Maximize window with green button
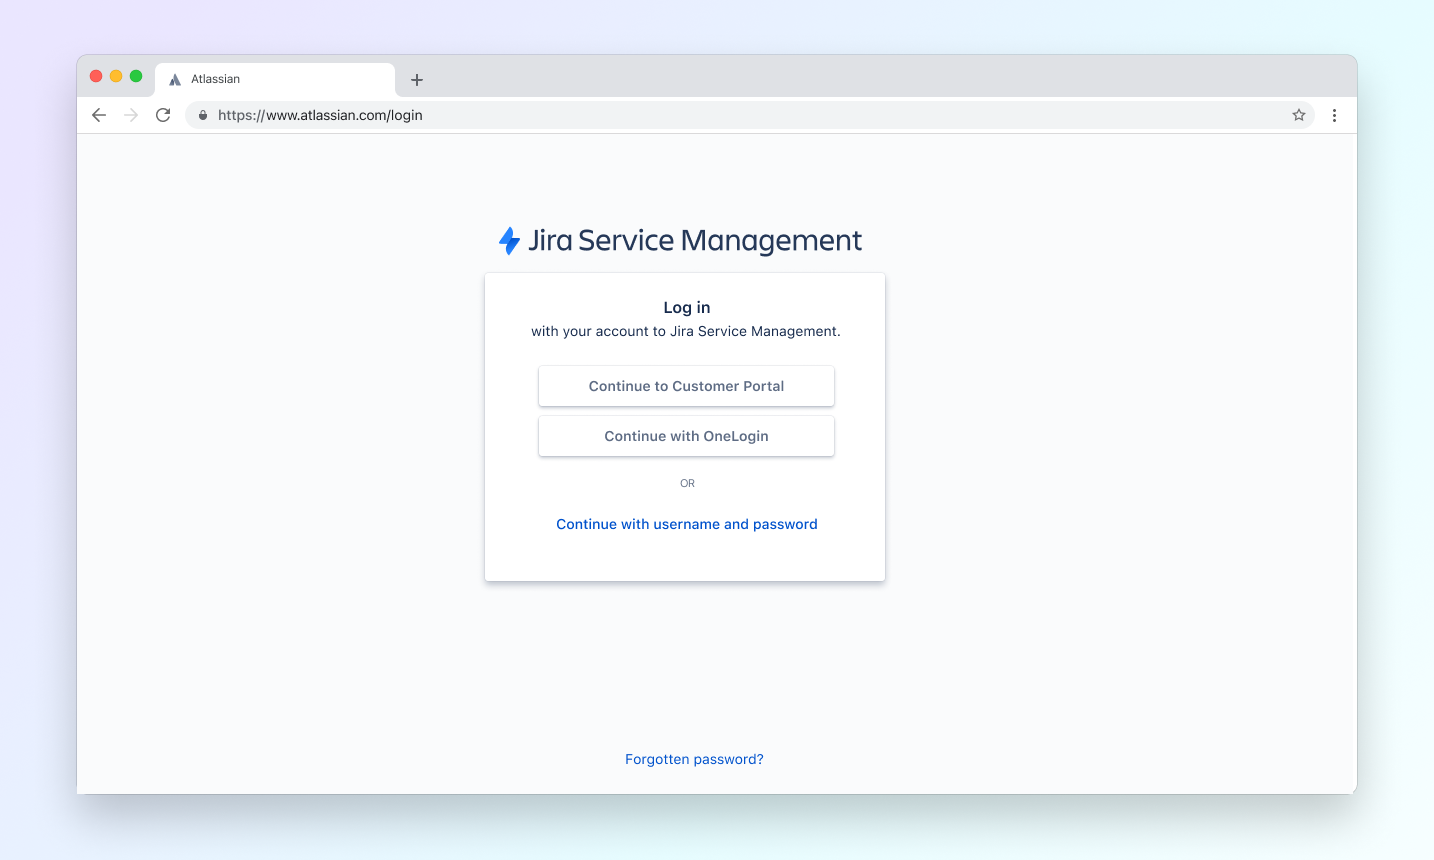The height and width of the screenshot is (860, 1434). (136, 76)
